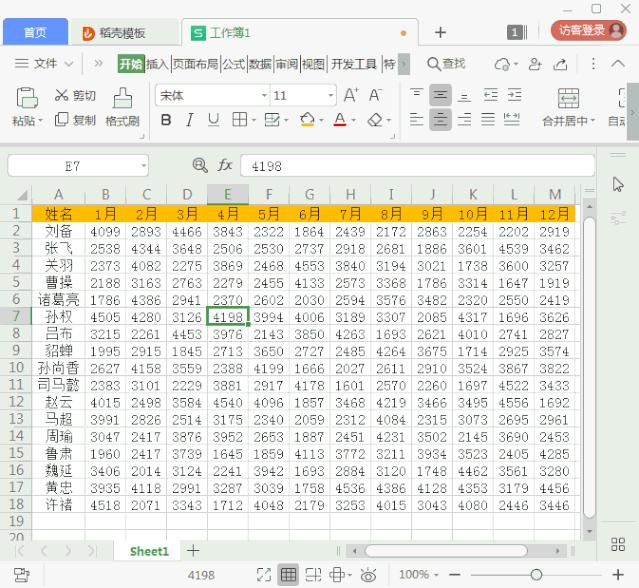The image size is (639, 588).
Task: Open the font color dropdown arrow
Action: (353, 121)
